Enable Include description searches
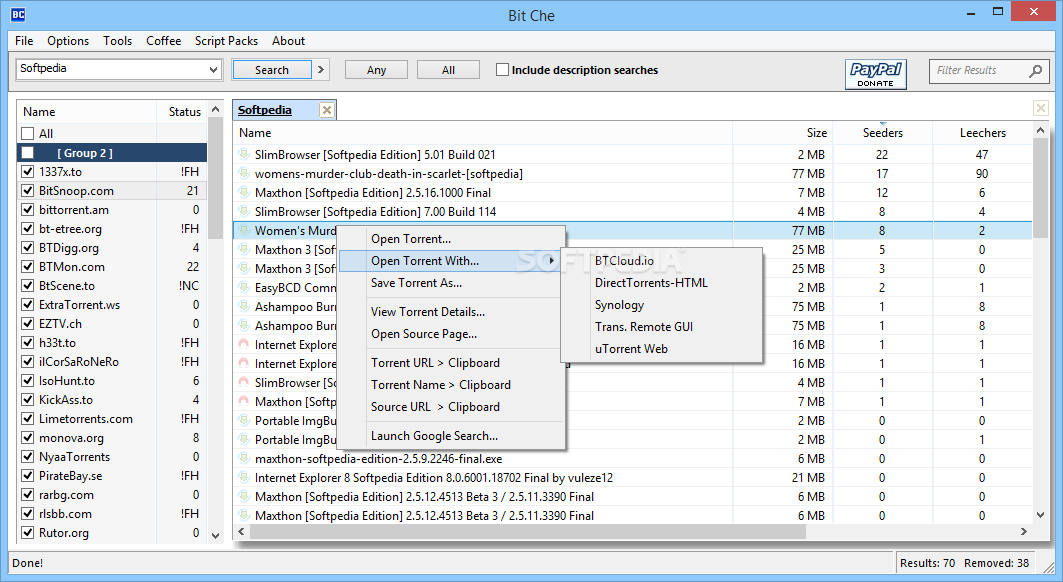This screenshot has width=1063, height=582. point(502,70)
